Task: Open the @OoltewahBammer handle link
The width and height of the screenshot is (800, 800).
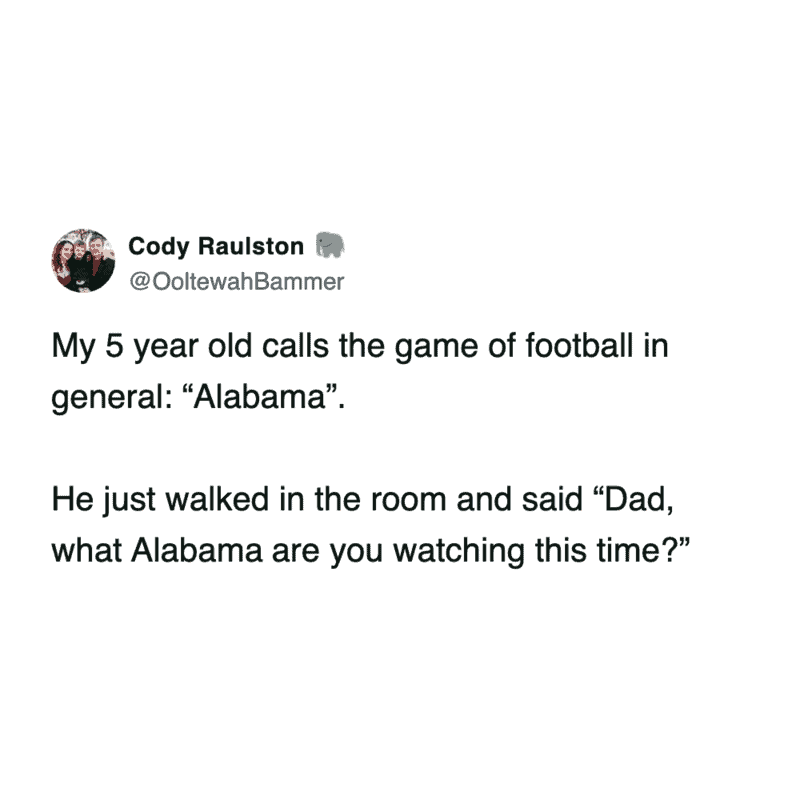Action: [x=236, y=281]
